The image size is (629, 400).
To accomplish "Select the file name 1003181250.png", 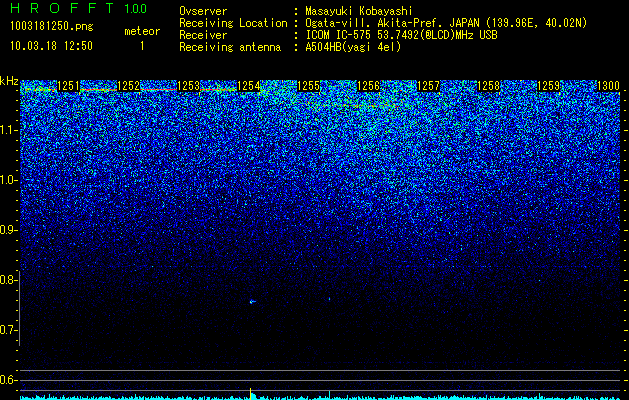I will (x=52, y=26).
